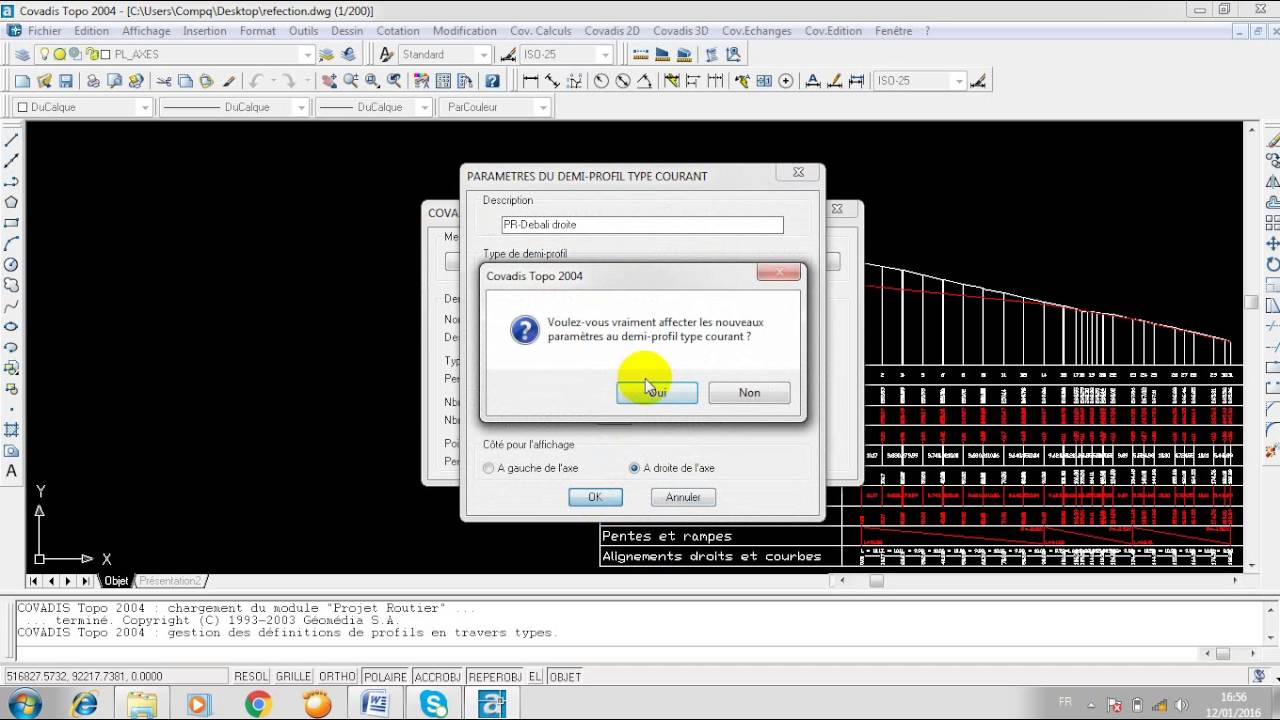Viewport: 1280px width, 720px height.
Task: Click the Paste clipboard icon
Action: coord(206,81)
